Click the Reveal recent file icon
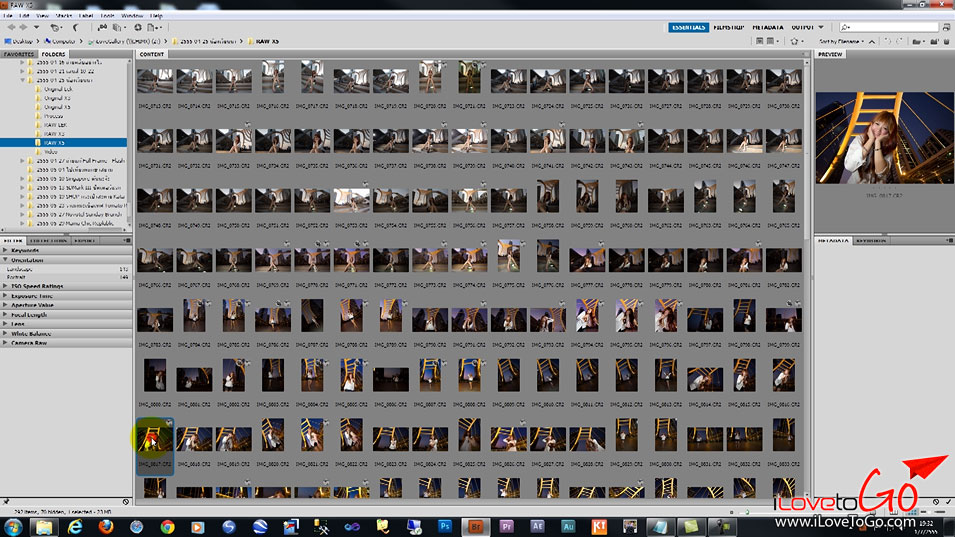 click(x=55, y=27)
